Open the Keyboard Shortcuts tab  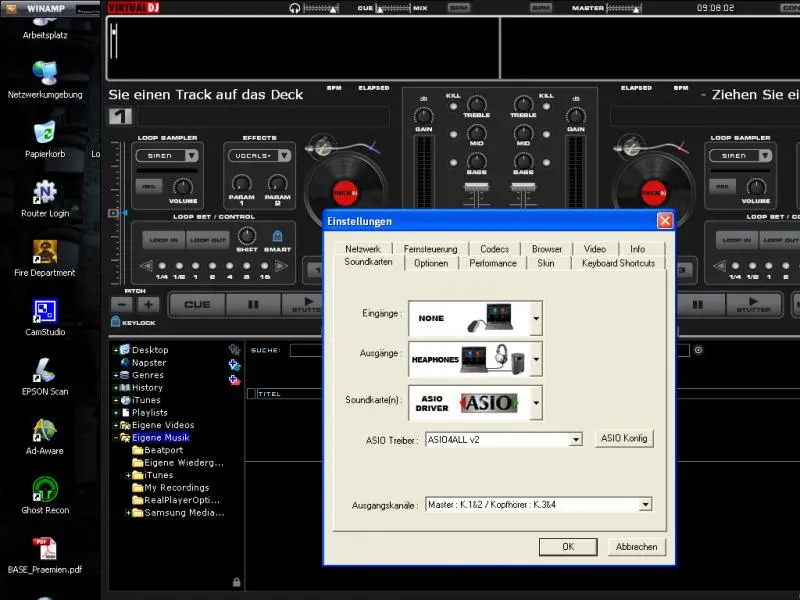618,263
